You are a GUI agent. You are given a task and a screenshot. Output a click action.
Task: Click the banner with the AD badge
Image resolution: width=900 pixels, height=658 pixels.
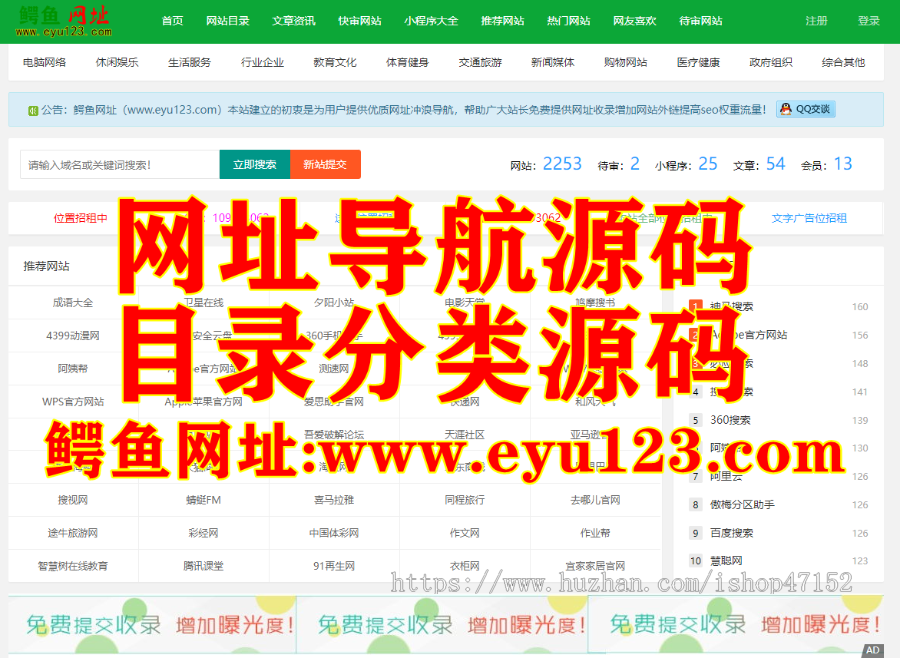[736, 625]
